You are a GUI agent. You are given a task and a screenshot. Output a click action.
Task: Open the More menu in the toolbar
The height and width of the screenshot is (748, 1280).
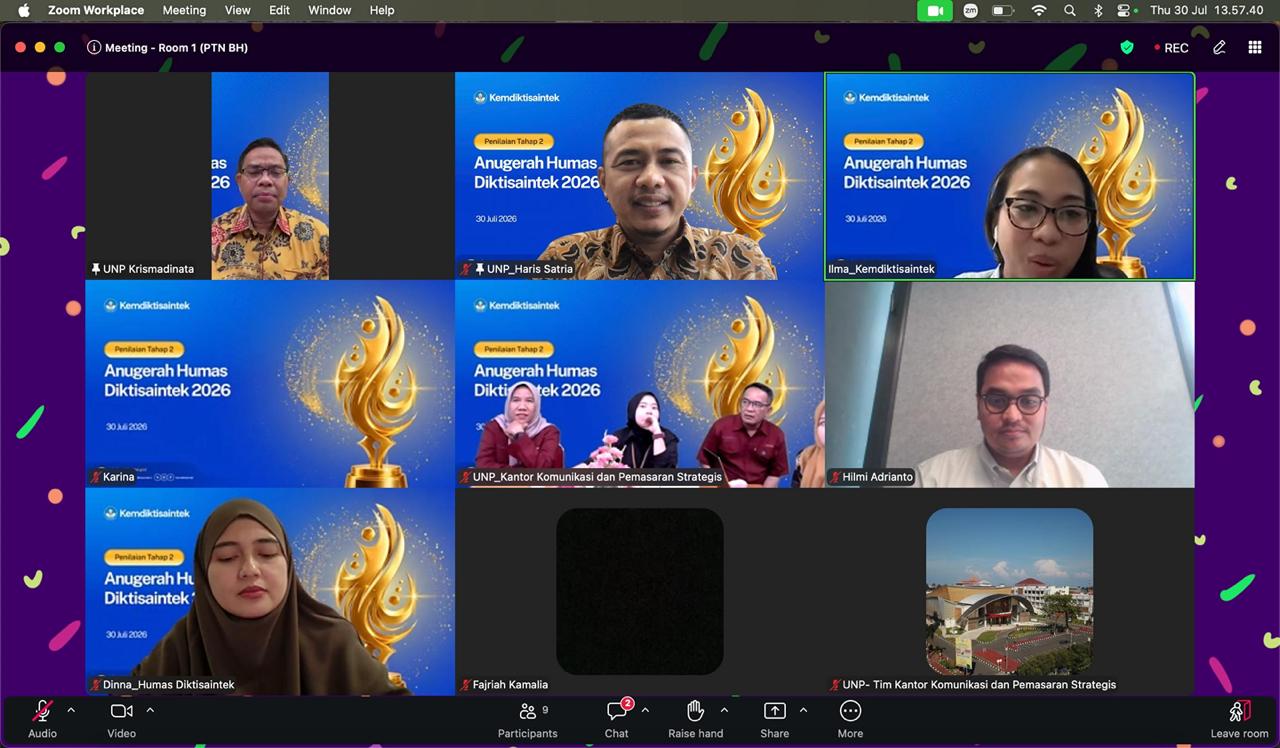(850, 719)
